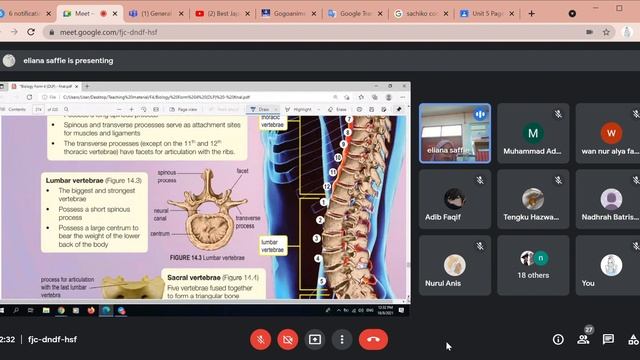Click the page number field in presented PDF
640x360 pixels.
point(38,109)
